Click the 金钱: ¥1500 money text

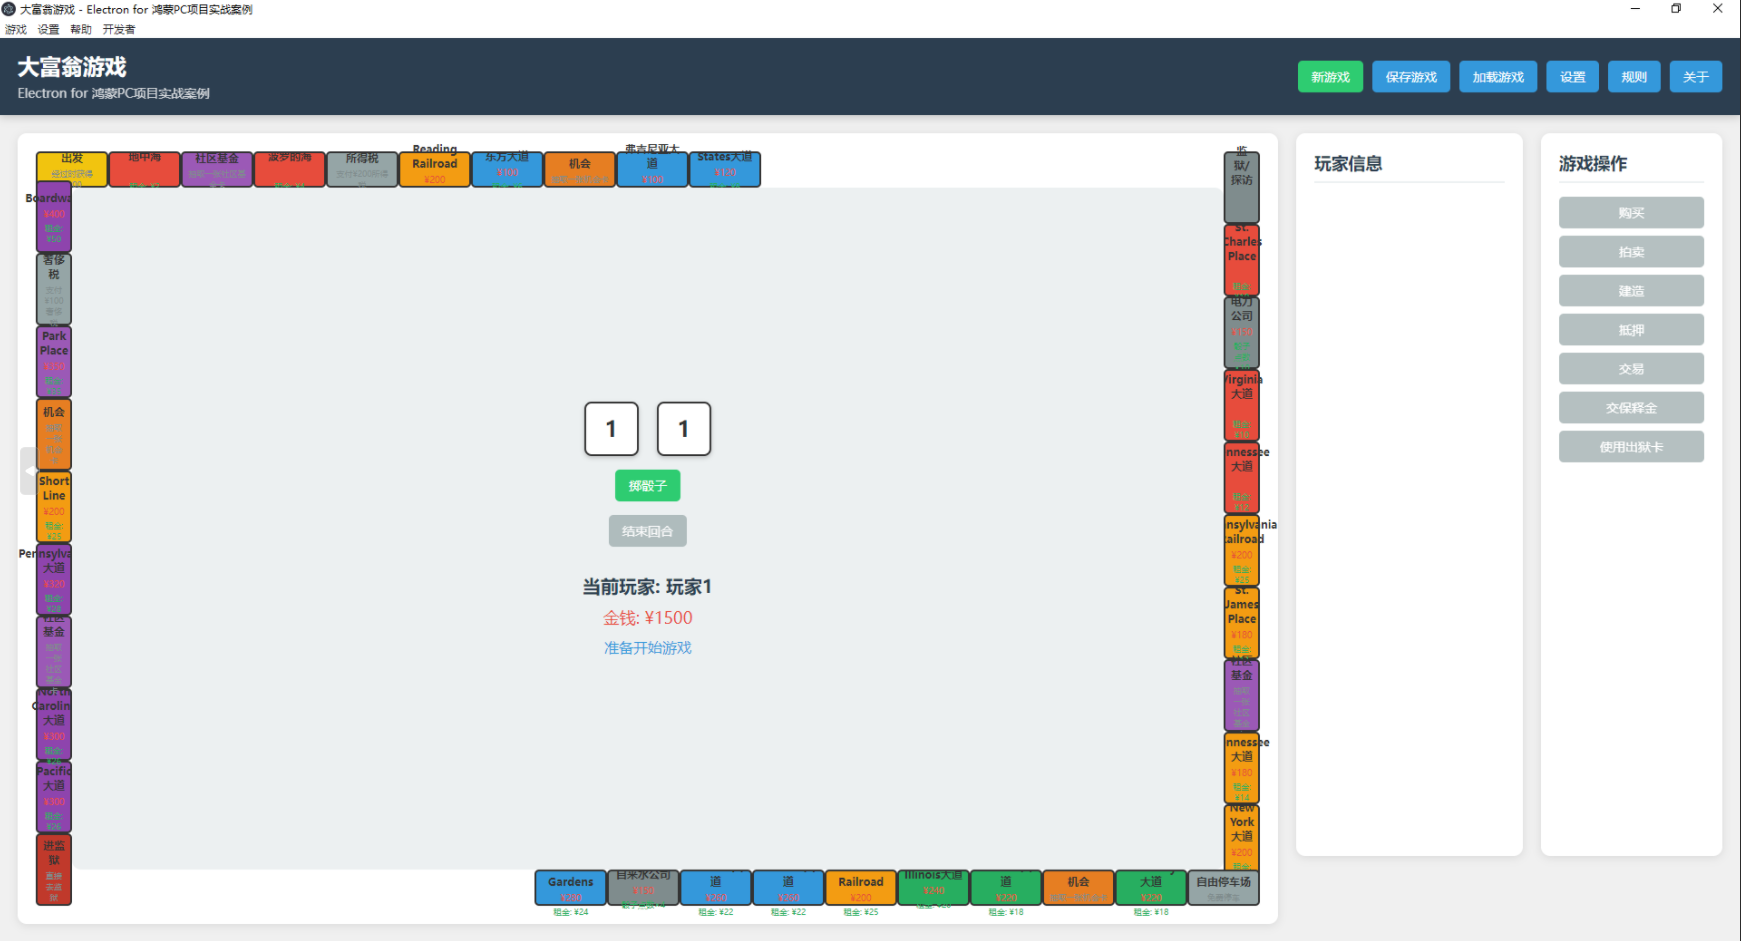coord(647,618)
